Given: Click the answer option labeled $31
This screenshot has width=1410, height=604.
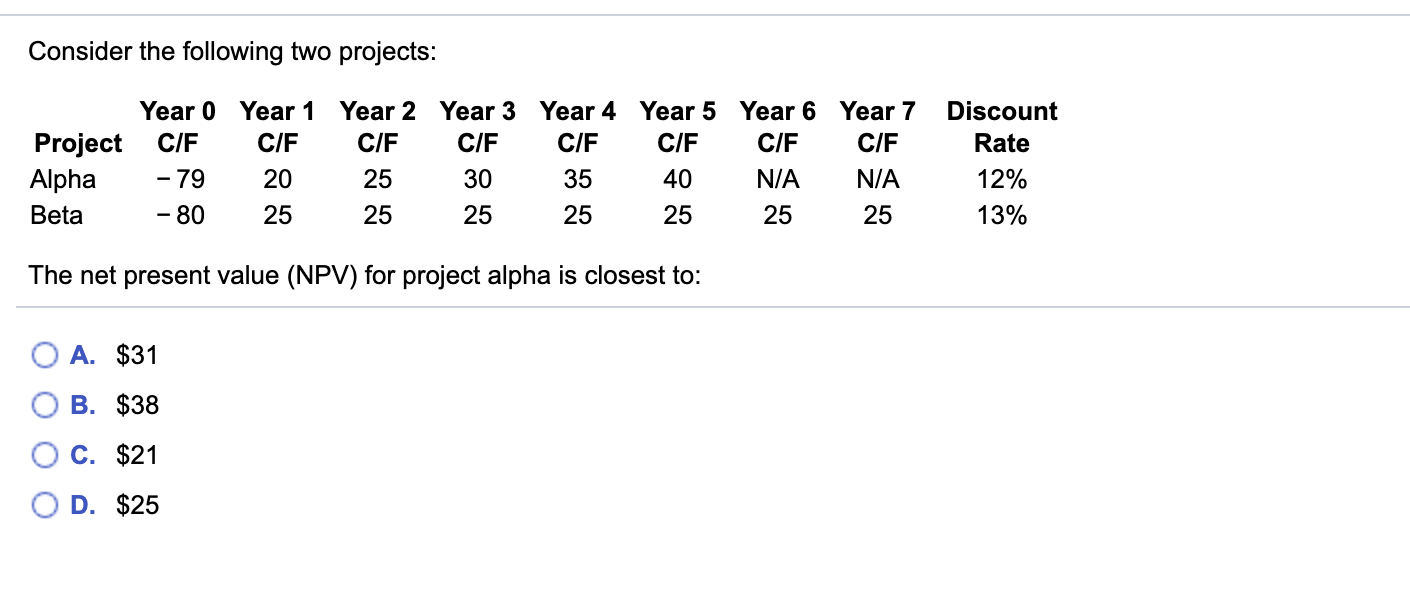Looking at the screenshot, I should pyautogui.click(x=135, y=354).
